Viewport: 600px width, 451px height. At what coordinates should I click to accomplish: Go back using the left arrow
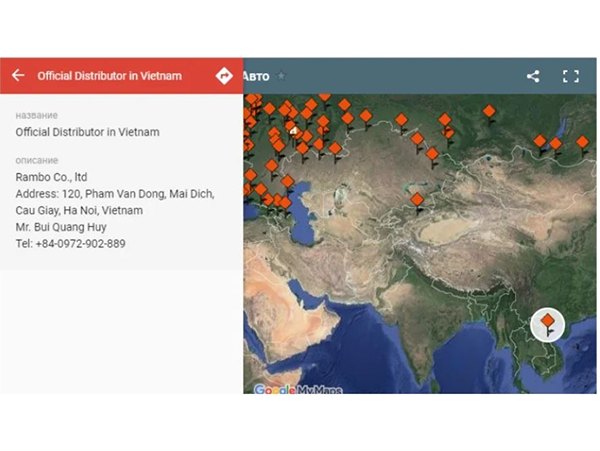click(x=18, y=75)
